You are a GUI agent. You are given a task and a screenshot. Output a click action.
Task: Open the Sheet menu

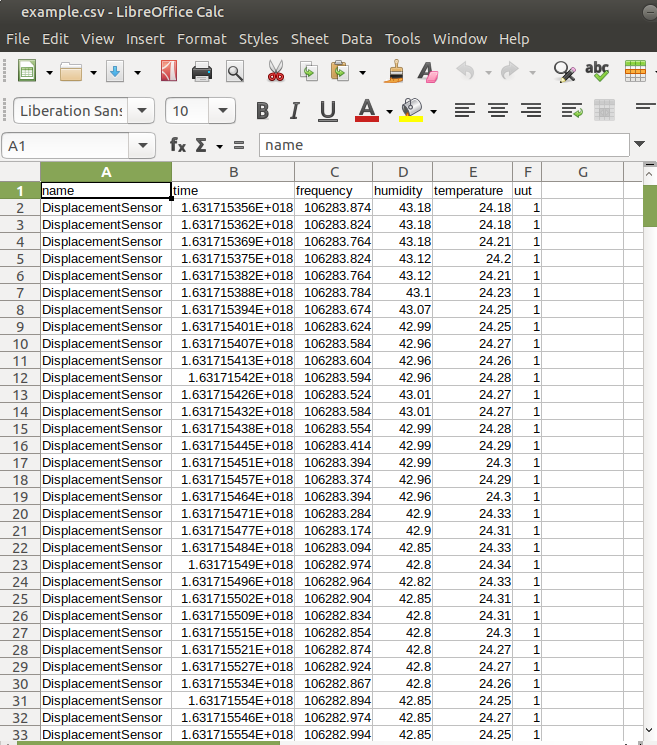tap(309, 39)
